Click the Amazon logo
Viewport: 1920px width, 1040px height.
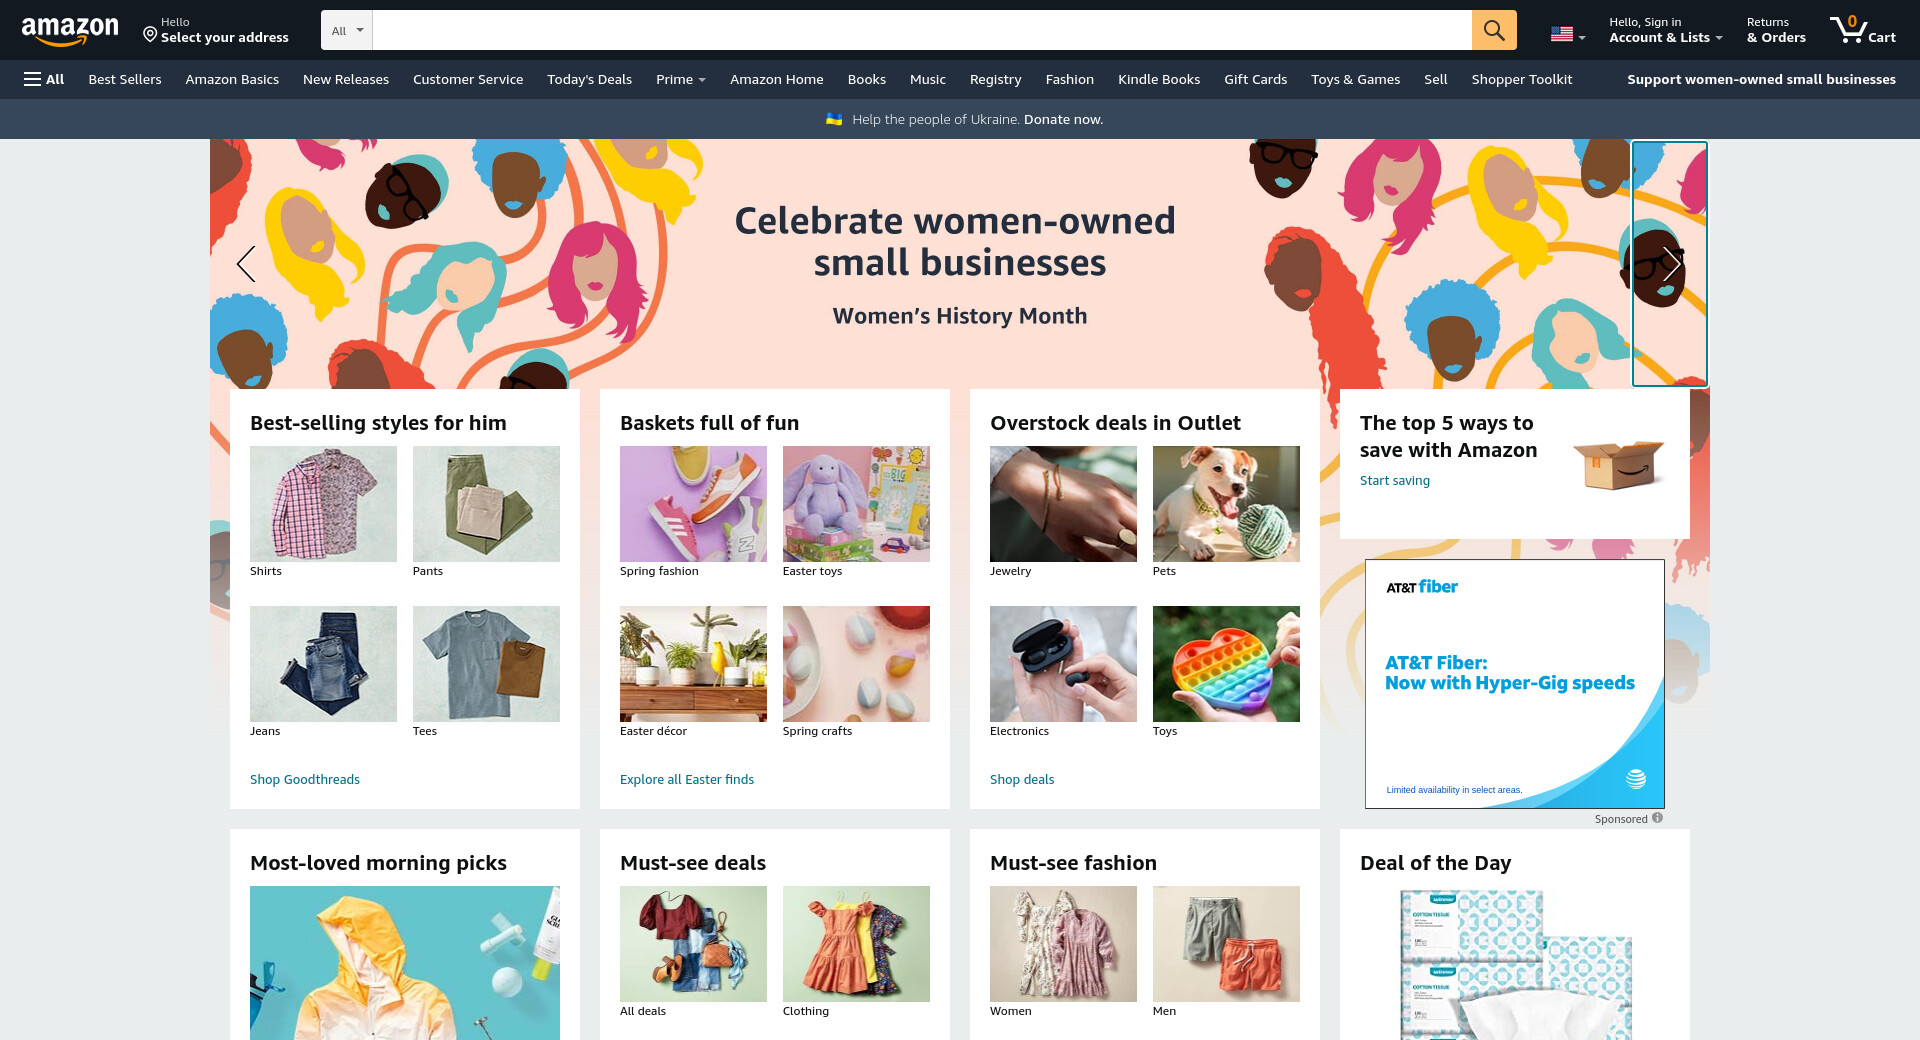pos(70,31)
